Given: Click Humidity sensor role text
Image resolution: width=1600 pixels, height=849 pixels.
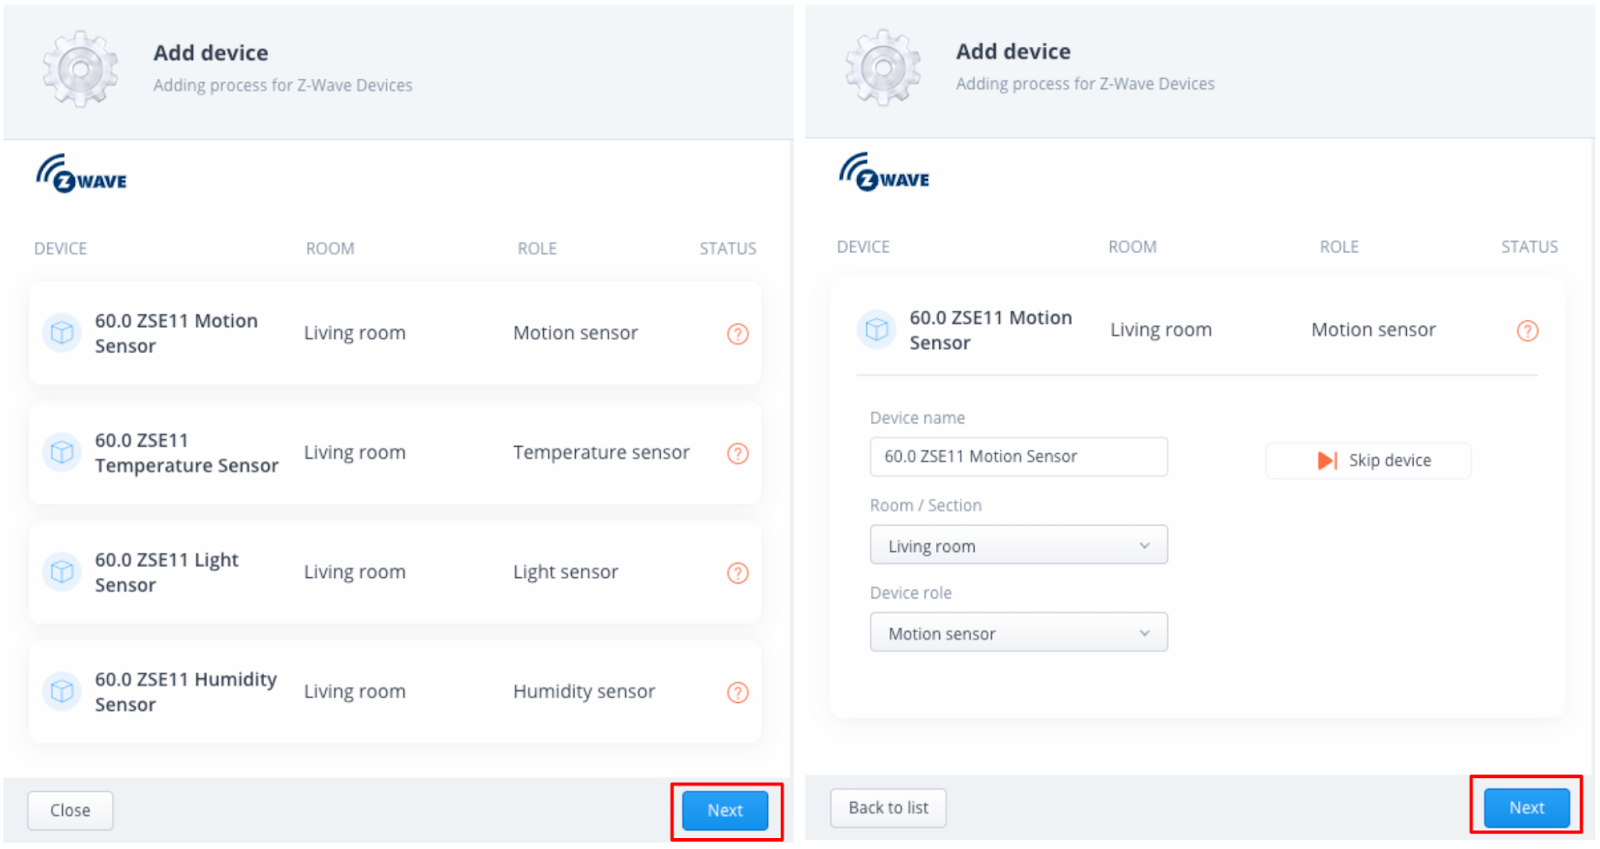Looking at the screenshot, I should click(x=584, y=691).
